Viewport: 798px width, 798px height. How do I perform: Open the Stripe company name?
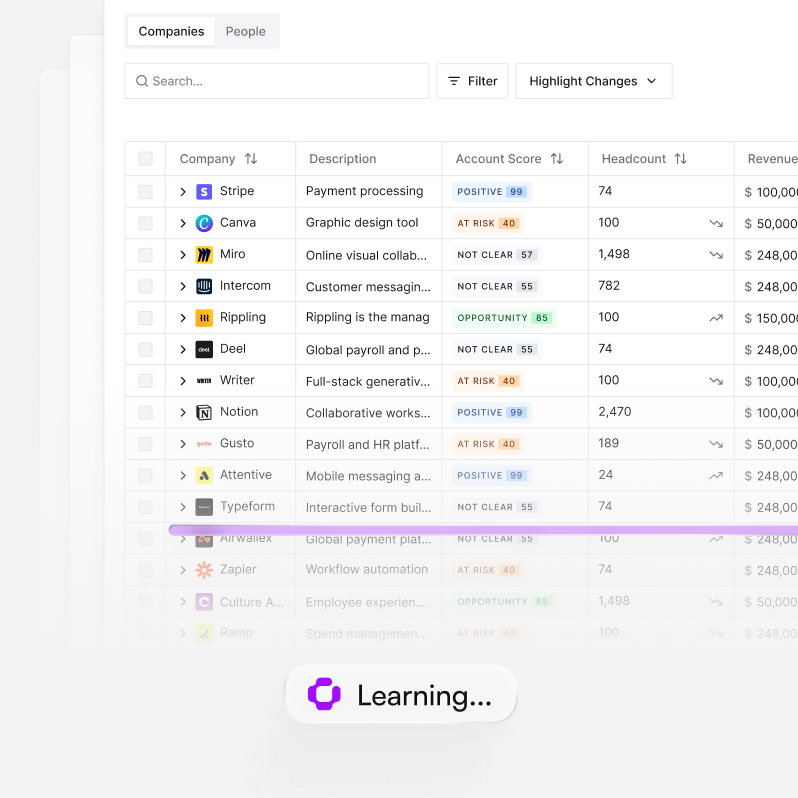237,191
